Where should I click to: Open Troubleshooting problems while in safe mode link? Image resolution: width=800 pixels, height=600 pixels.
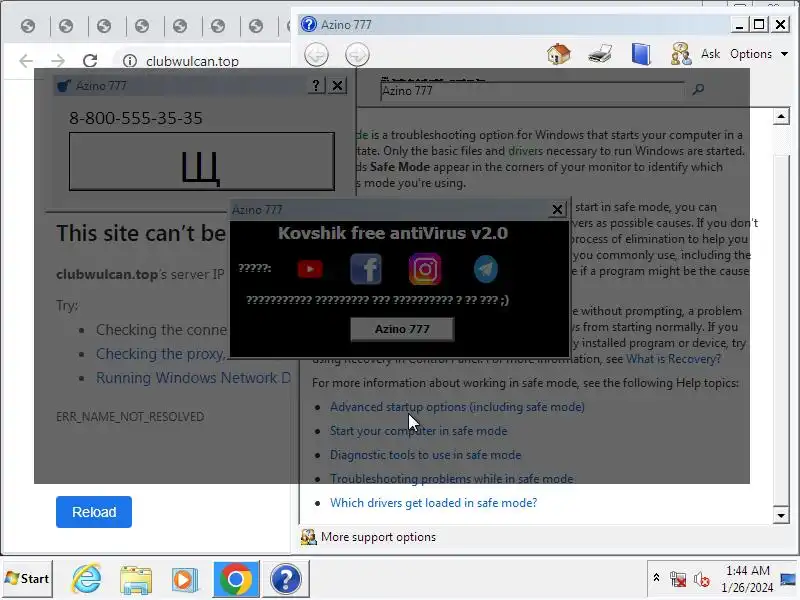(x=452, y=479)
